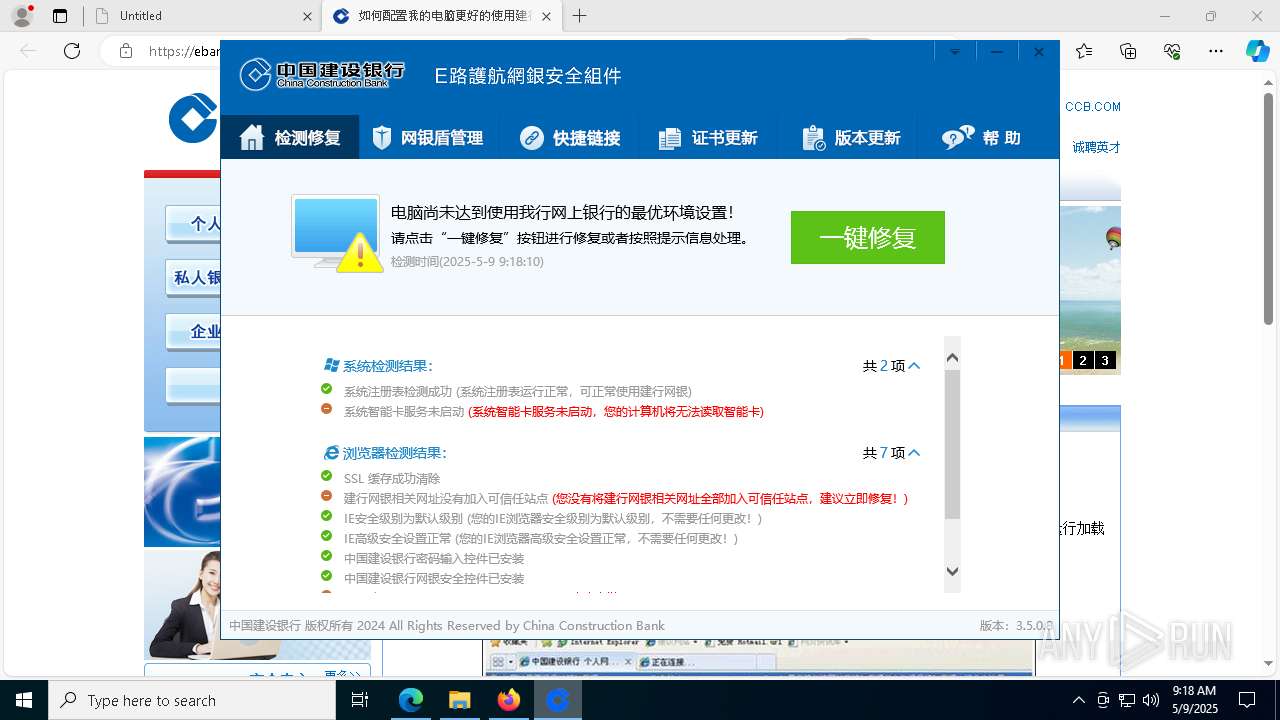Click the CCB.COM link on the webpage
The image size is (1280, 720).
pos(1092,107)
